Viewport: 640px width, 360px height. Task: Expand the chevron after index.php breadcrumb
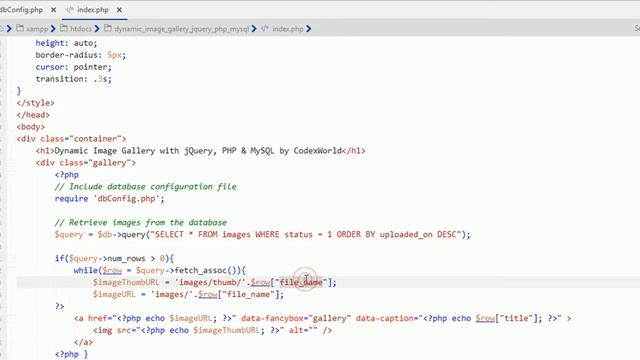click(x=309, y=29)
